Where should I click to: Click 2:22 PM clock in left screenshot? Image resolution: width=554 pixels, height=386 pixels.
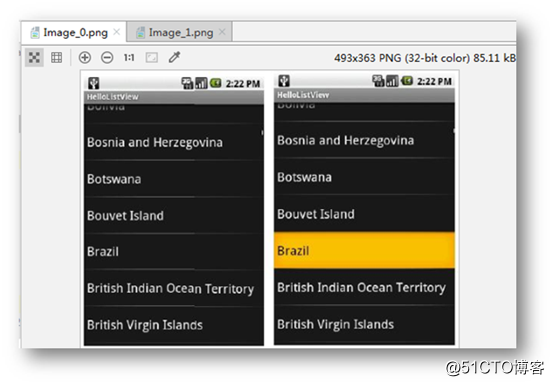click(x=243, y=84)
